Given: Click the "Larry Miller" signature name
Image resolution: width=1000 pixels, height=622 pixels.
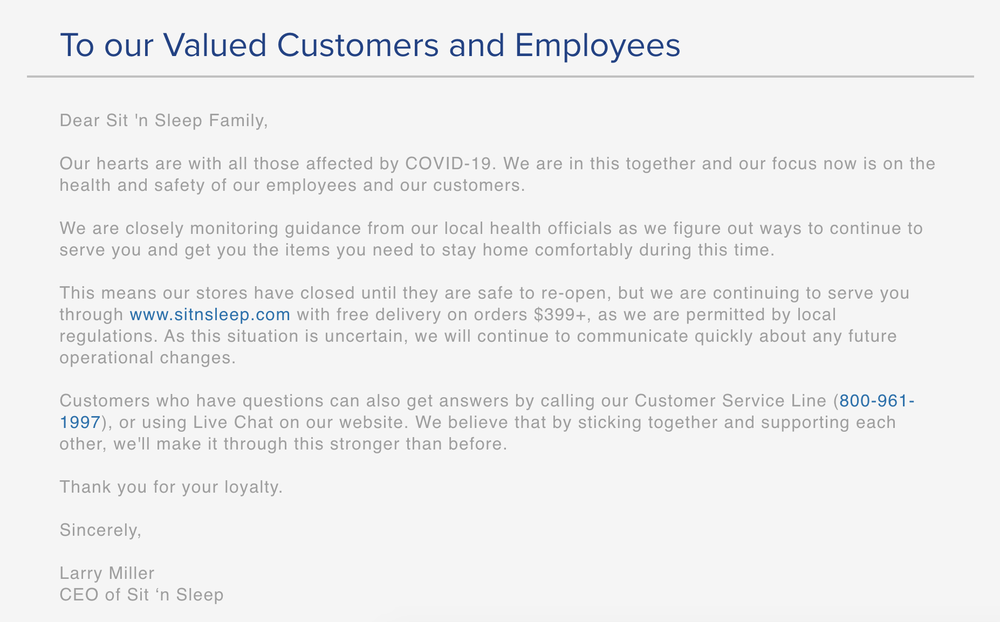Looking at the screenshot, I should coord(107,573).
